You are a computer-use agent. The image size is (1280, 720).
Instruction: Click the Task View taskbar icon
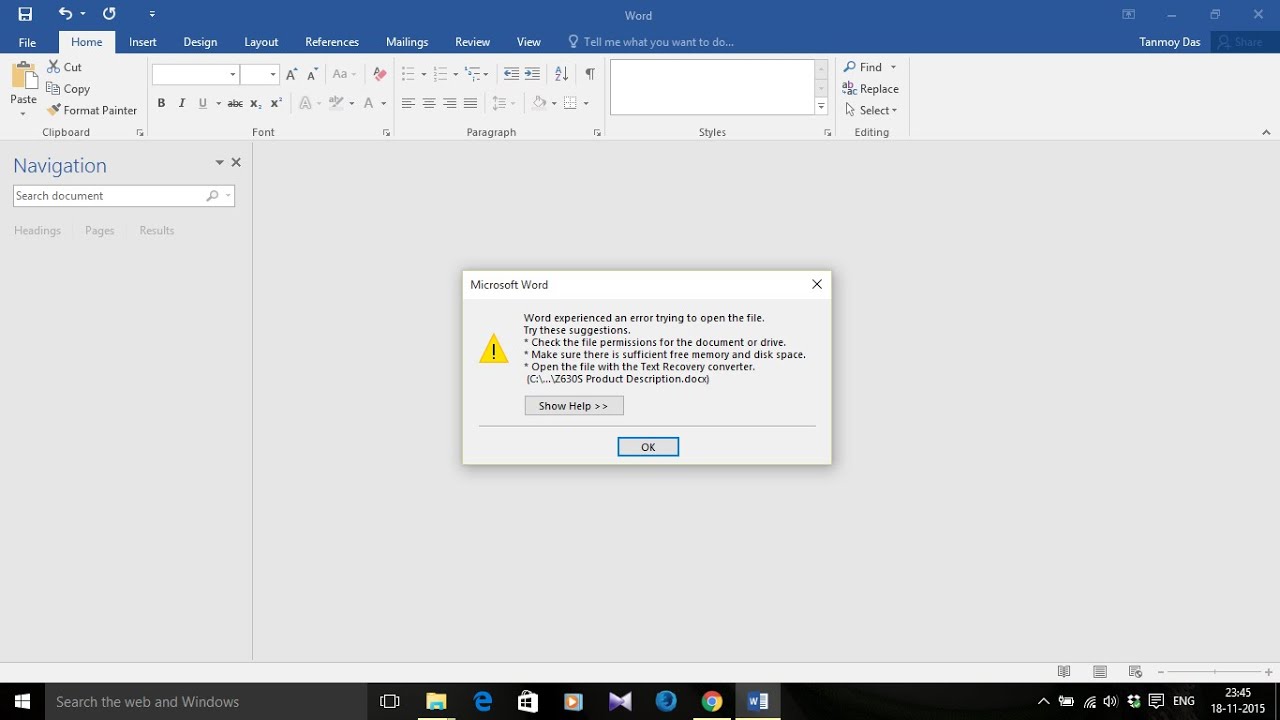(390, 702)
